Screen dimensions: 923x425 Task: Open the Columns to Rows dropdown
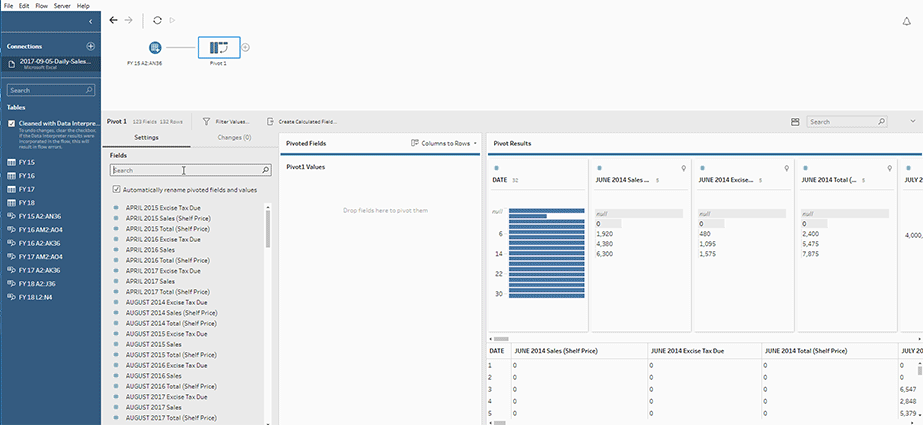(445, 144)
